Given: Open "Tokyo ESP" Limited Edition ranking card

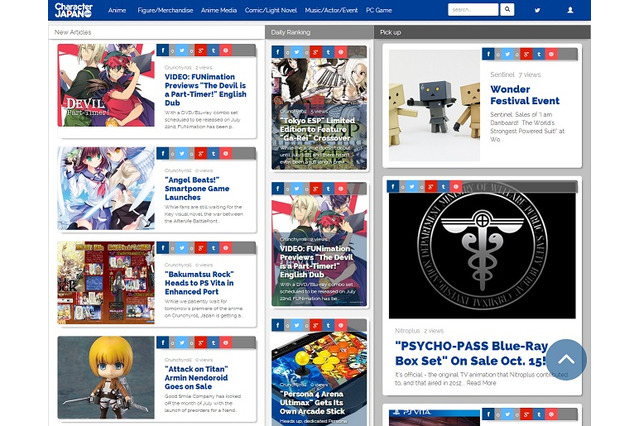Looking at the screenshot, I should (x=317, y=129).
